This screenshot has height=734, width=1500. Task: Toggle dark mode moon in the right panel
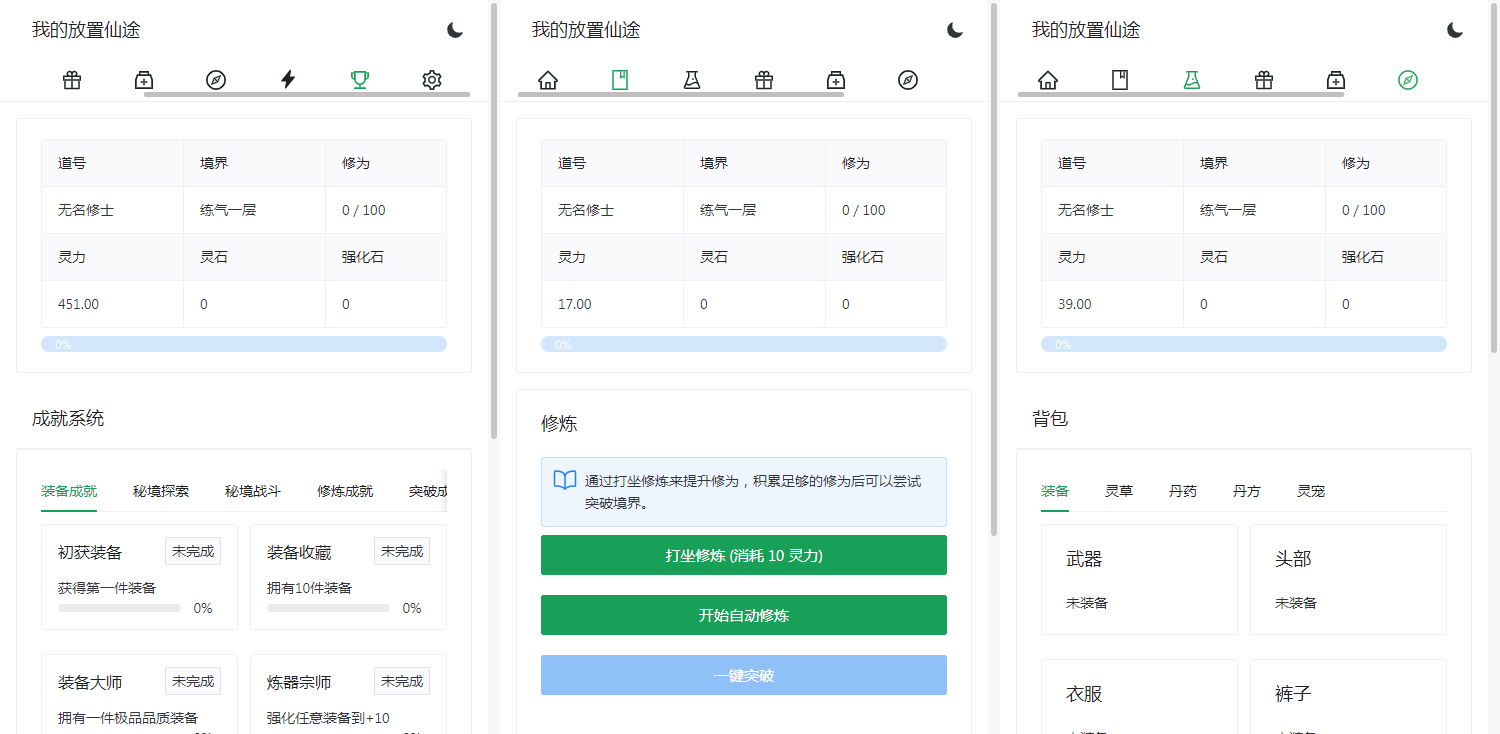click(1455, 30)
